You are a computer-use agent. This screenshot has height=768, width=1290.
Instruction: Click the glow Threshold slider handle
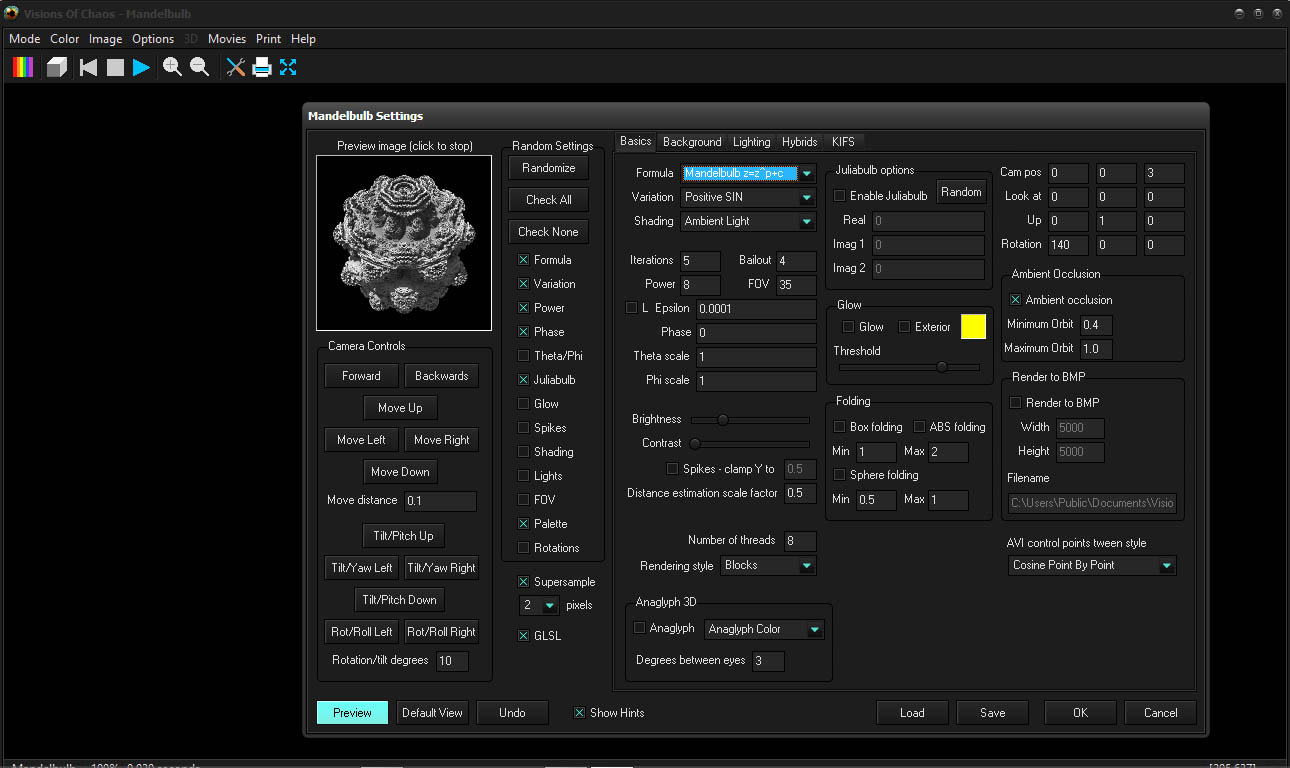pos(941,367)
